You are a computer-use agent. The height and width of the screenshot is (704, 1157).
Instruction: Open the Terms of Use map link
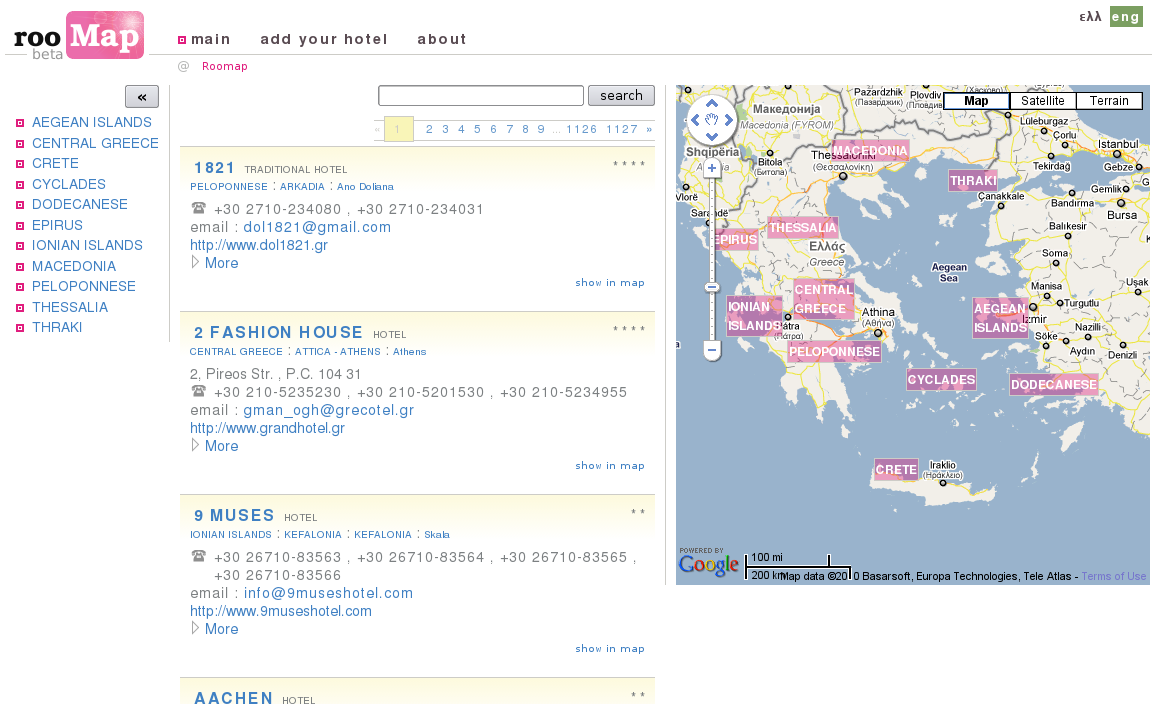[x=1114, y=576]
